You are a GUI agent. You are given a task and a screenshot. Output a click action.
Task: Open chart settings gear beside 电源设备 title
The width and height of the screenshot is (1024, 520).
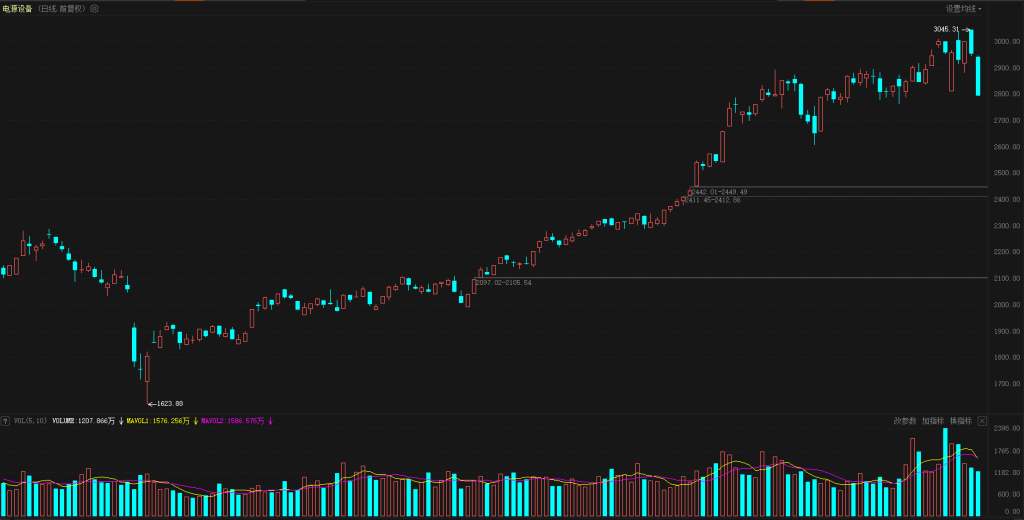tap(94, 8)
